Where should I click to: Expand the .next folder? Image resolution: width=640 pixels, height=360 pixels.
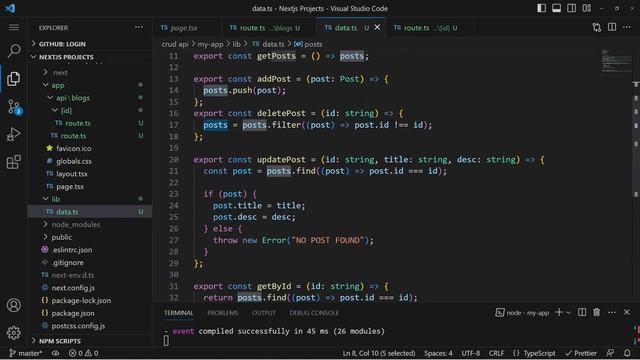(x=90, y=72)
